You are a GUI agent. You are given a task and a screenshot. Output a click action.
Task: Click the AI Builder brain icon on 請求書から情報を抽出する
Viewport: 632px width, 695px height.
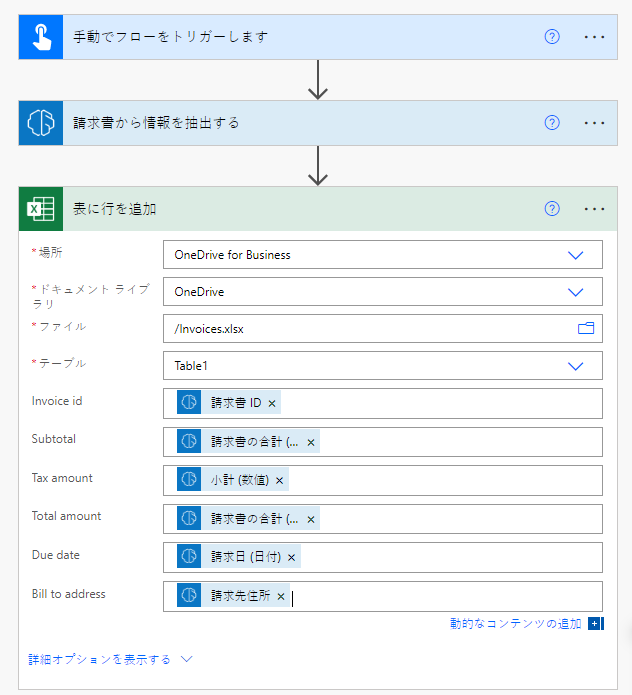(x=41, y=123)
